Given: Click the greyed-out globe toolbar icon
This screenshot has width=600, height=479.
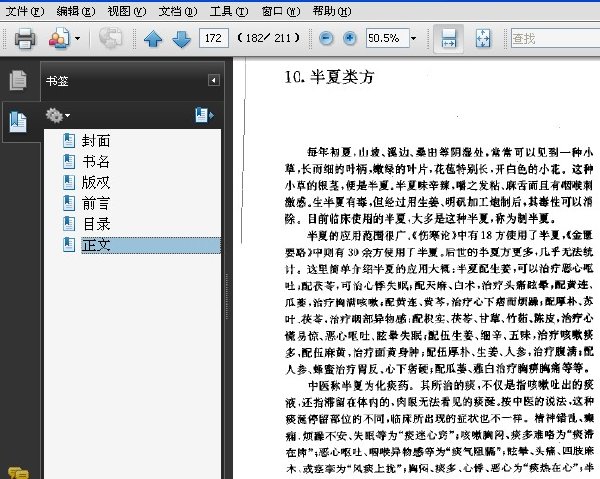Looking at the screenshot, I should click(111, 37).
